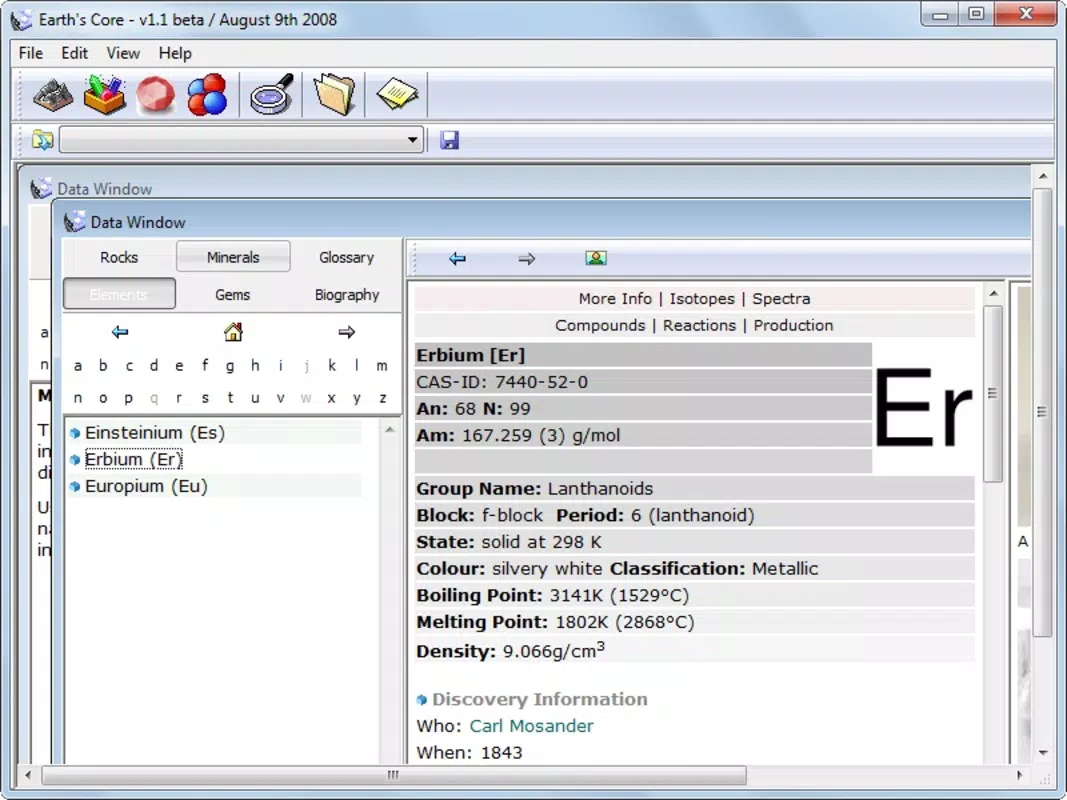Switch to the Glossary category
The image size is (1067, 800).
click(x=346, y=257)
